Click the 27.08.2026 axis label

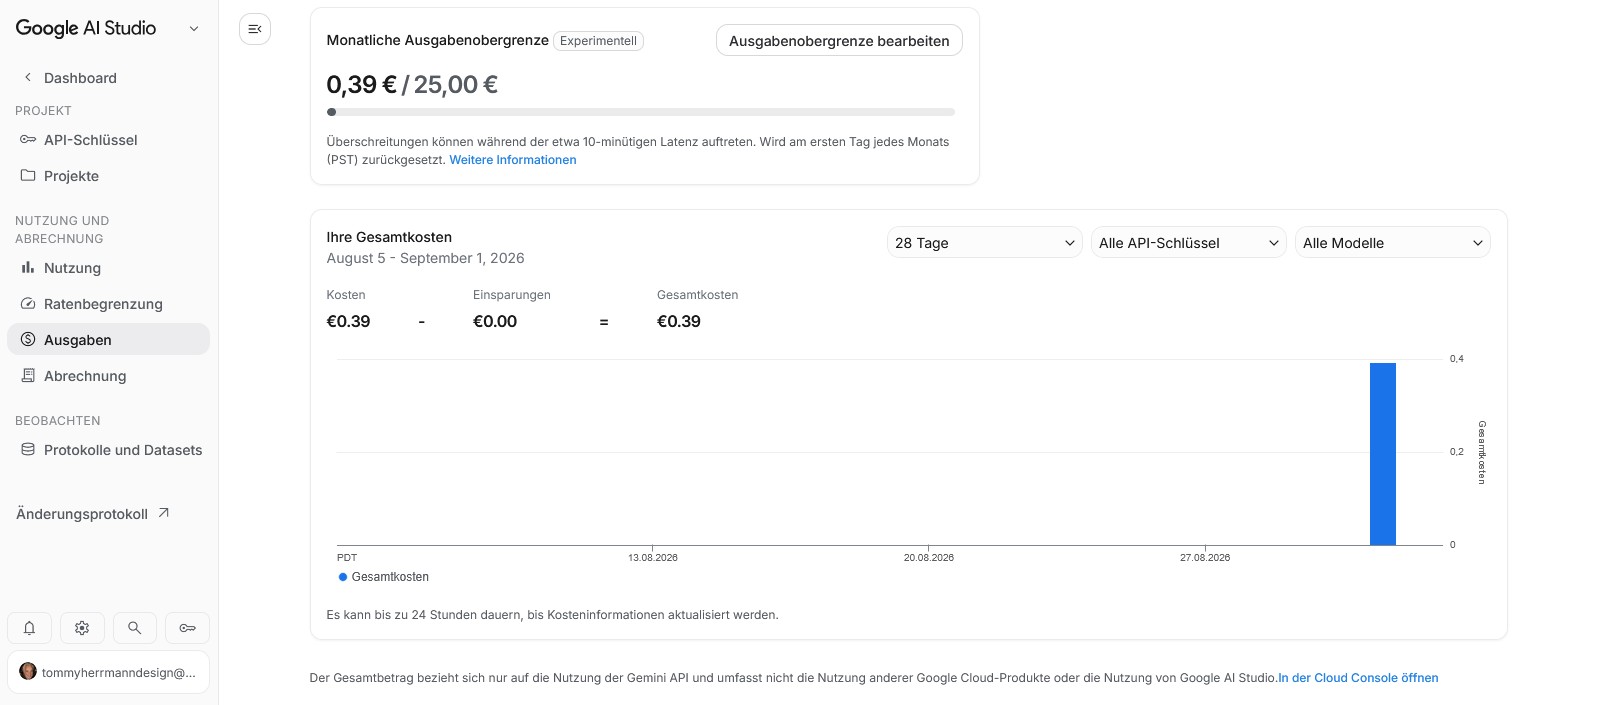click(x=1205, y=557)
